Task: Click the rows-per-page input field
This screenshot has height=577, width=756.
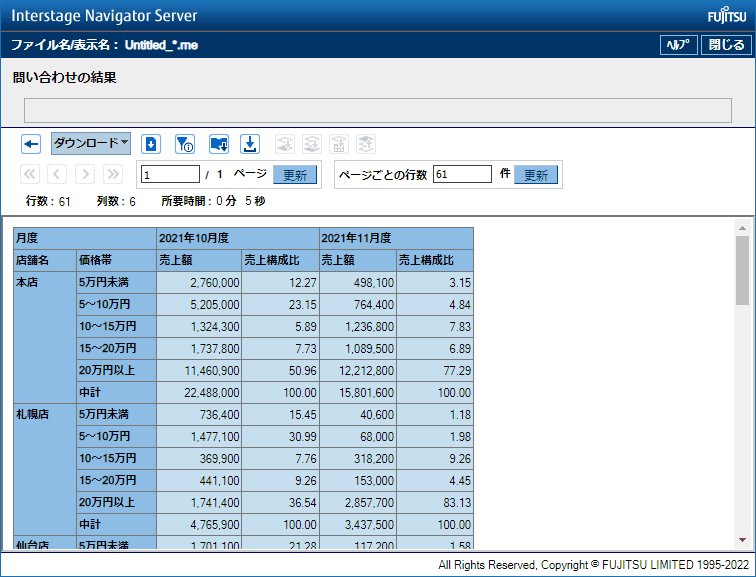Action: coord(462,174)
